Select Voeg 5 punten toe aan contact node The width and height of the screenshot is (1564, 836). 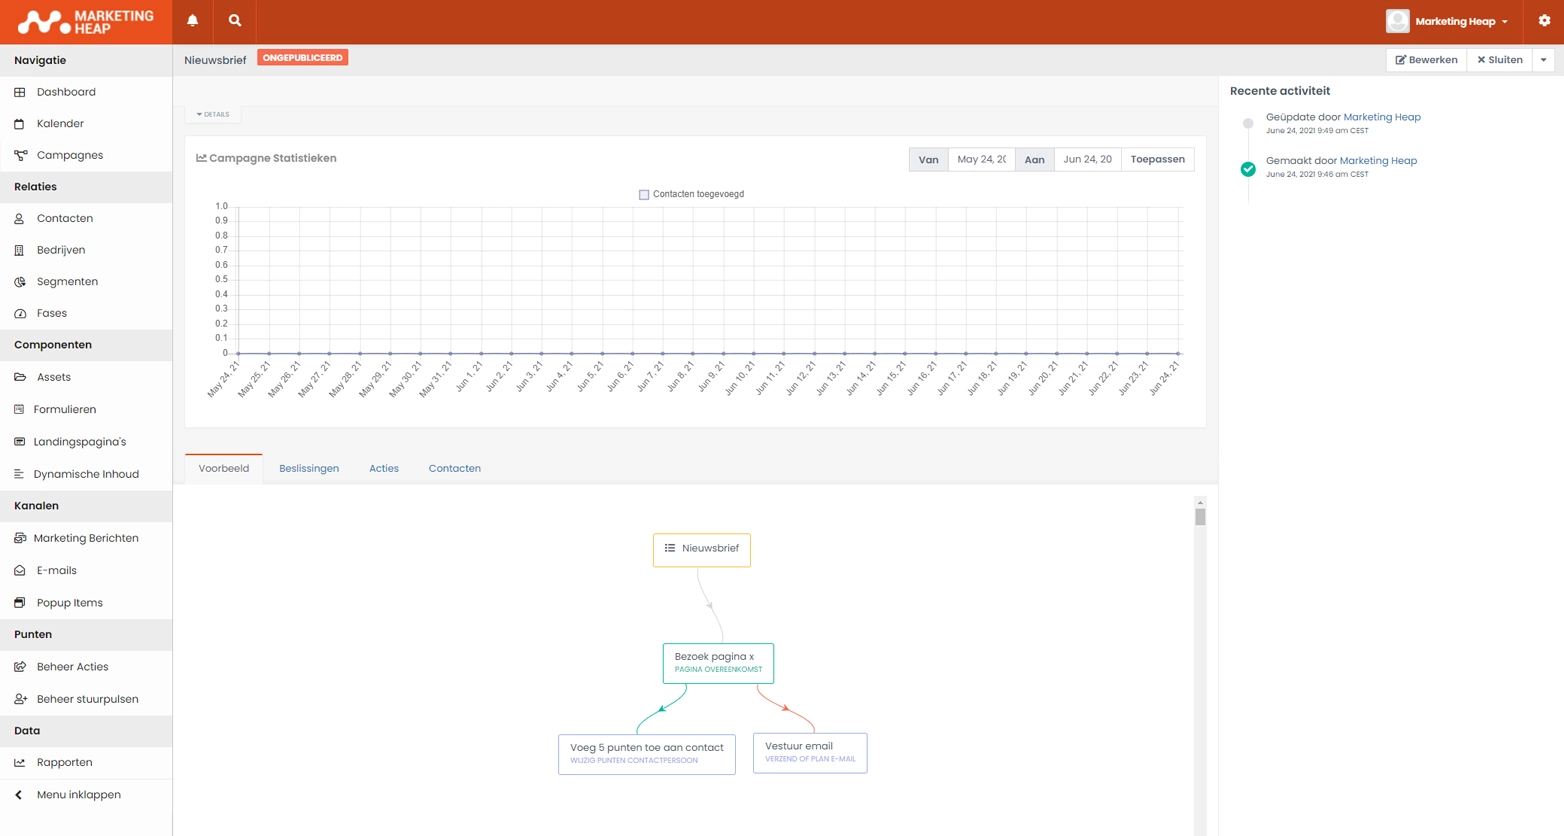pos(647,754)
